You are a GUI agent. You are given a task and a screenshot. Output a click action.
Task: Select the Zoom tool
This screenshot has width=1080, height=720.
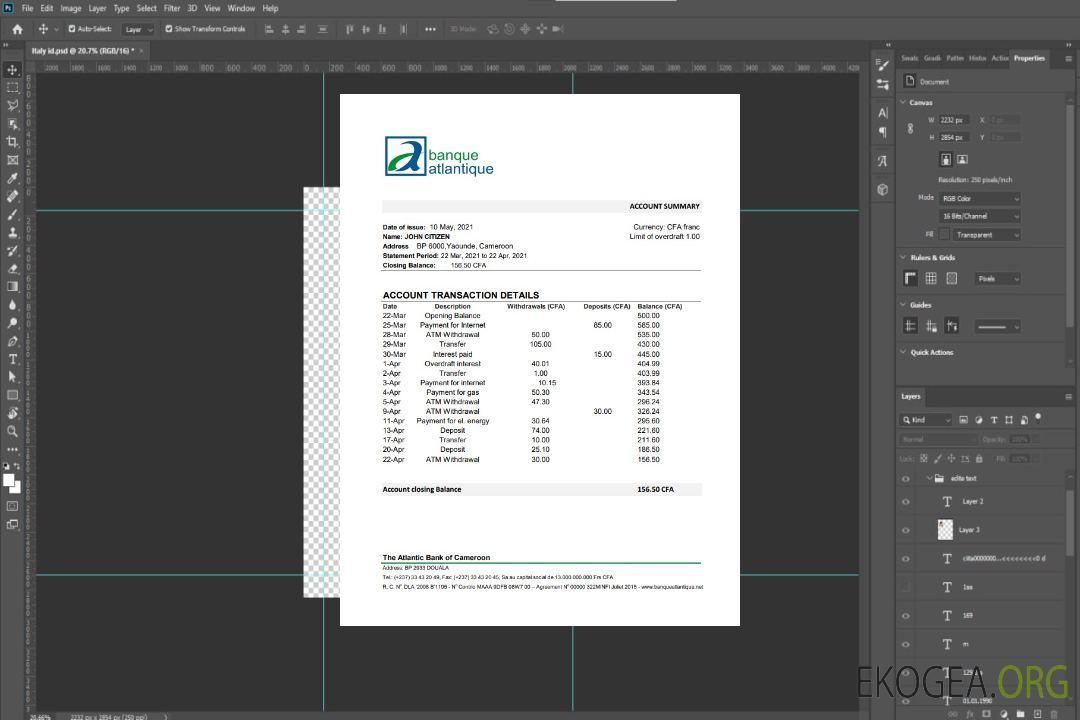click(x=13, y=431)
